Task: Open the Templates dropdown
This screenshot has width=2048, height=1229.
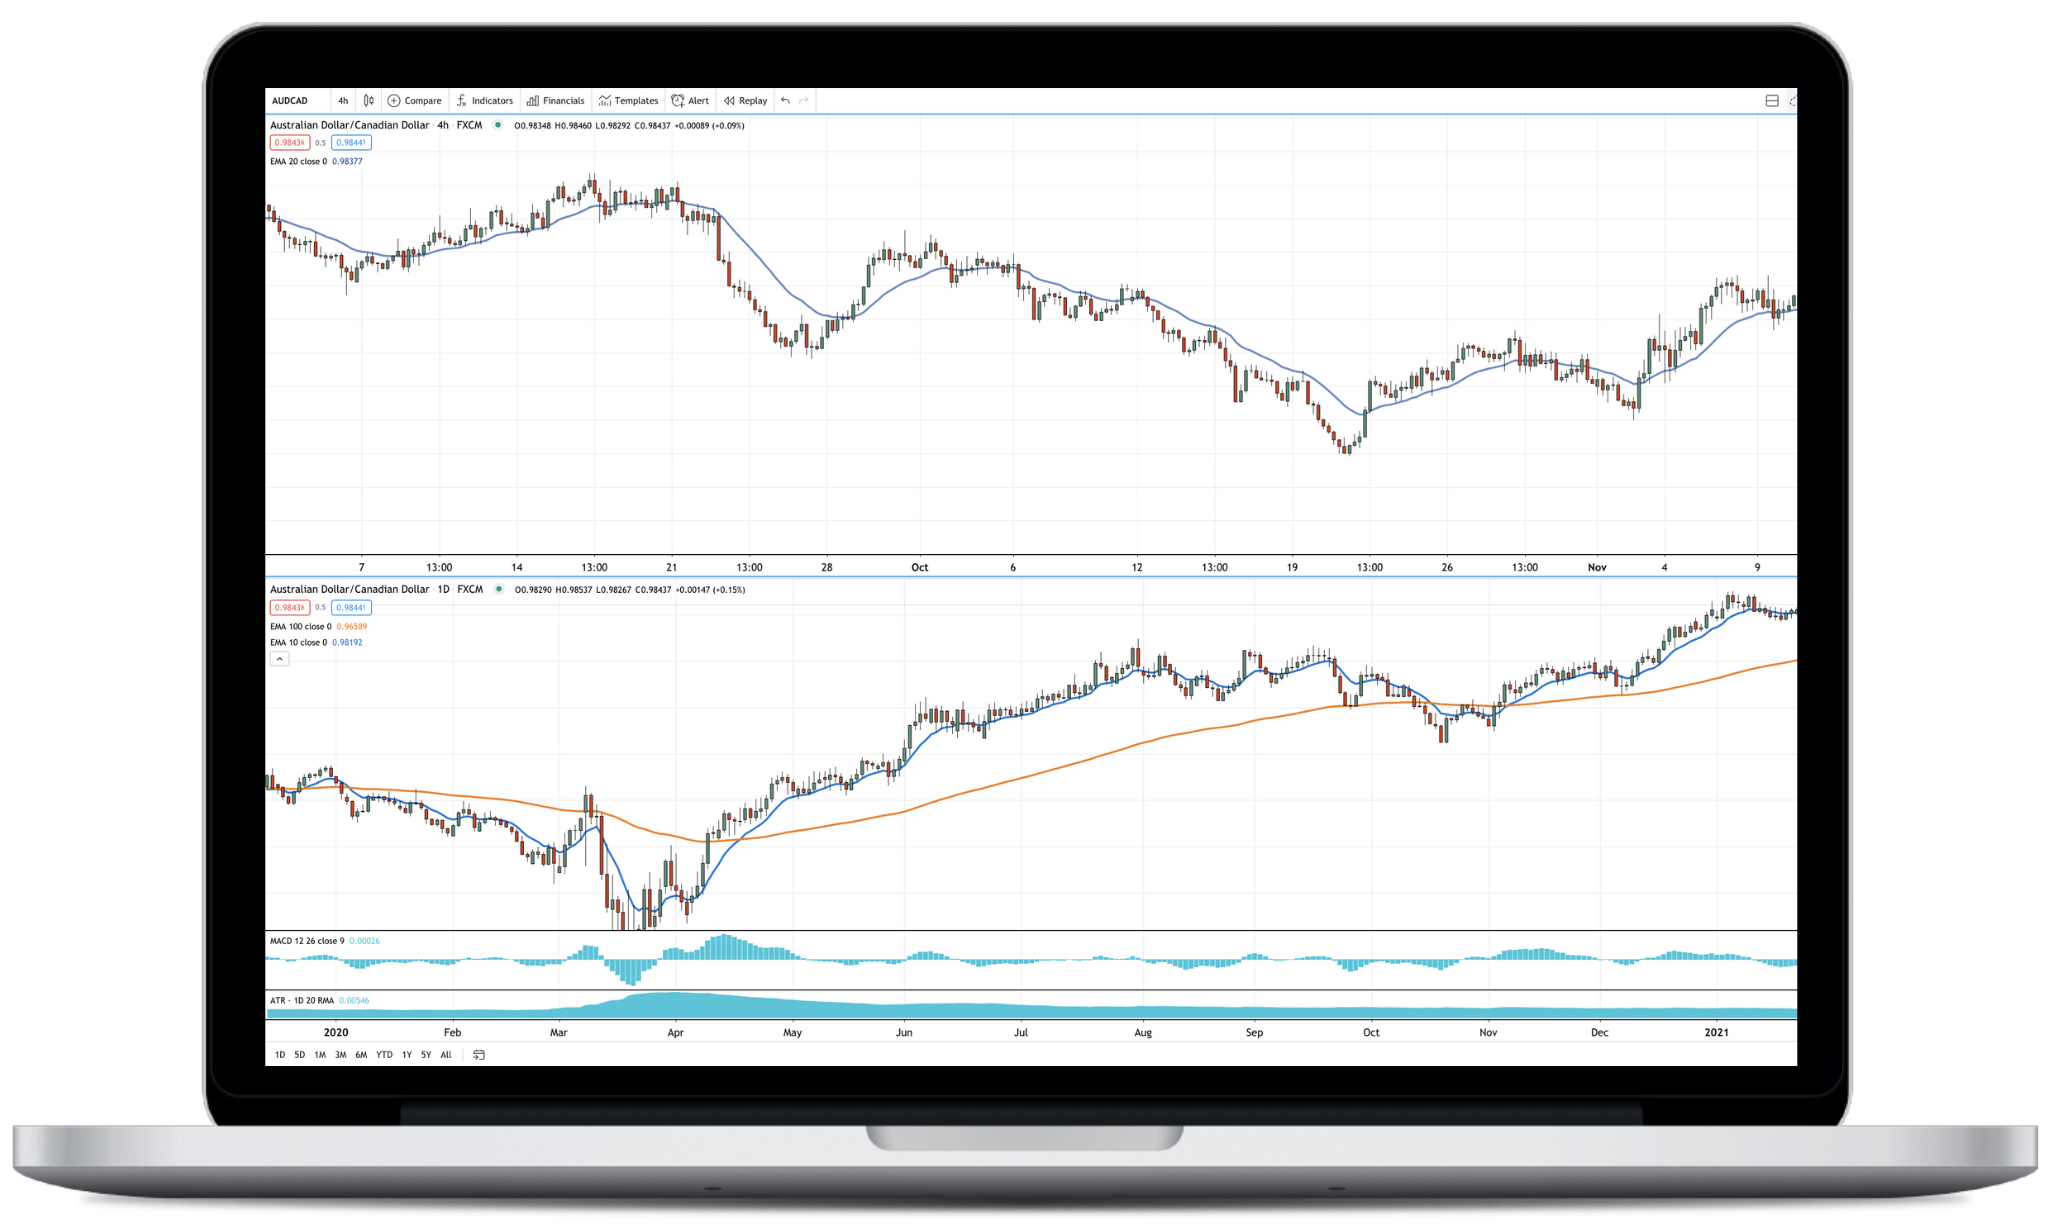Action: [628, 100]
